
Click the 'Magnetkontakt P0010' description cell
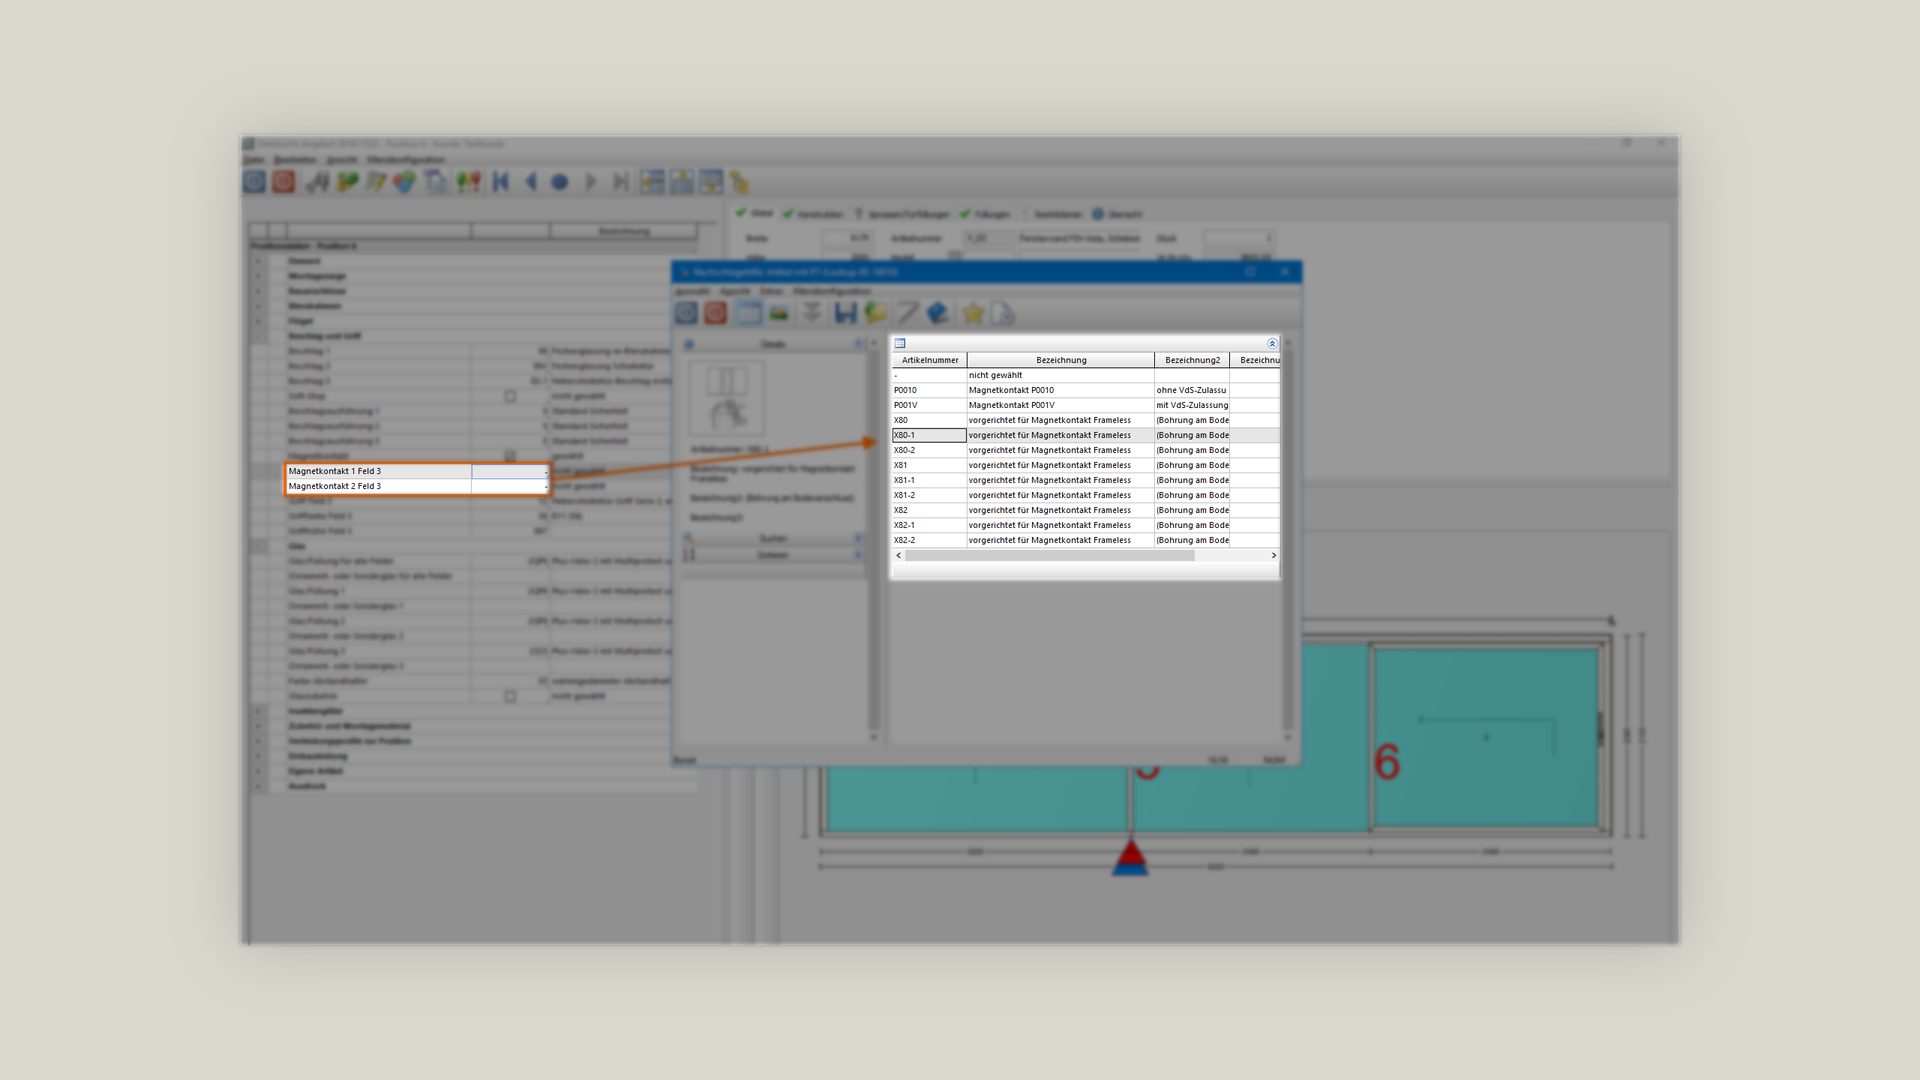(1061, 390)
